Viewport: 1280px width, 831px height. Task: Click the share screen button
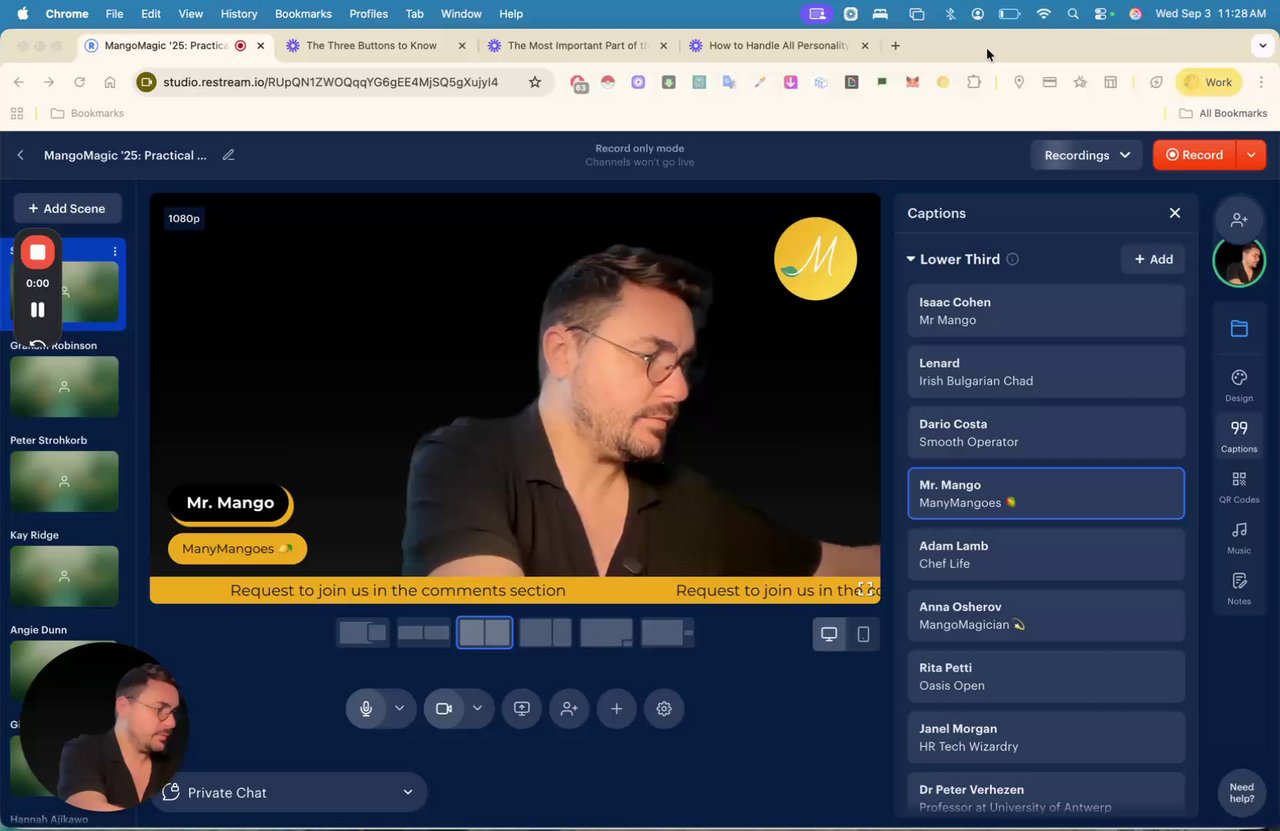[521, 708]
